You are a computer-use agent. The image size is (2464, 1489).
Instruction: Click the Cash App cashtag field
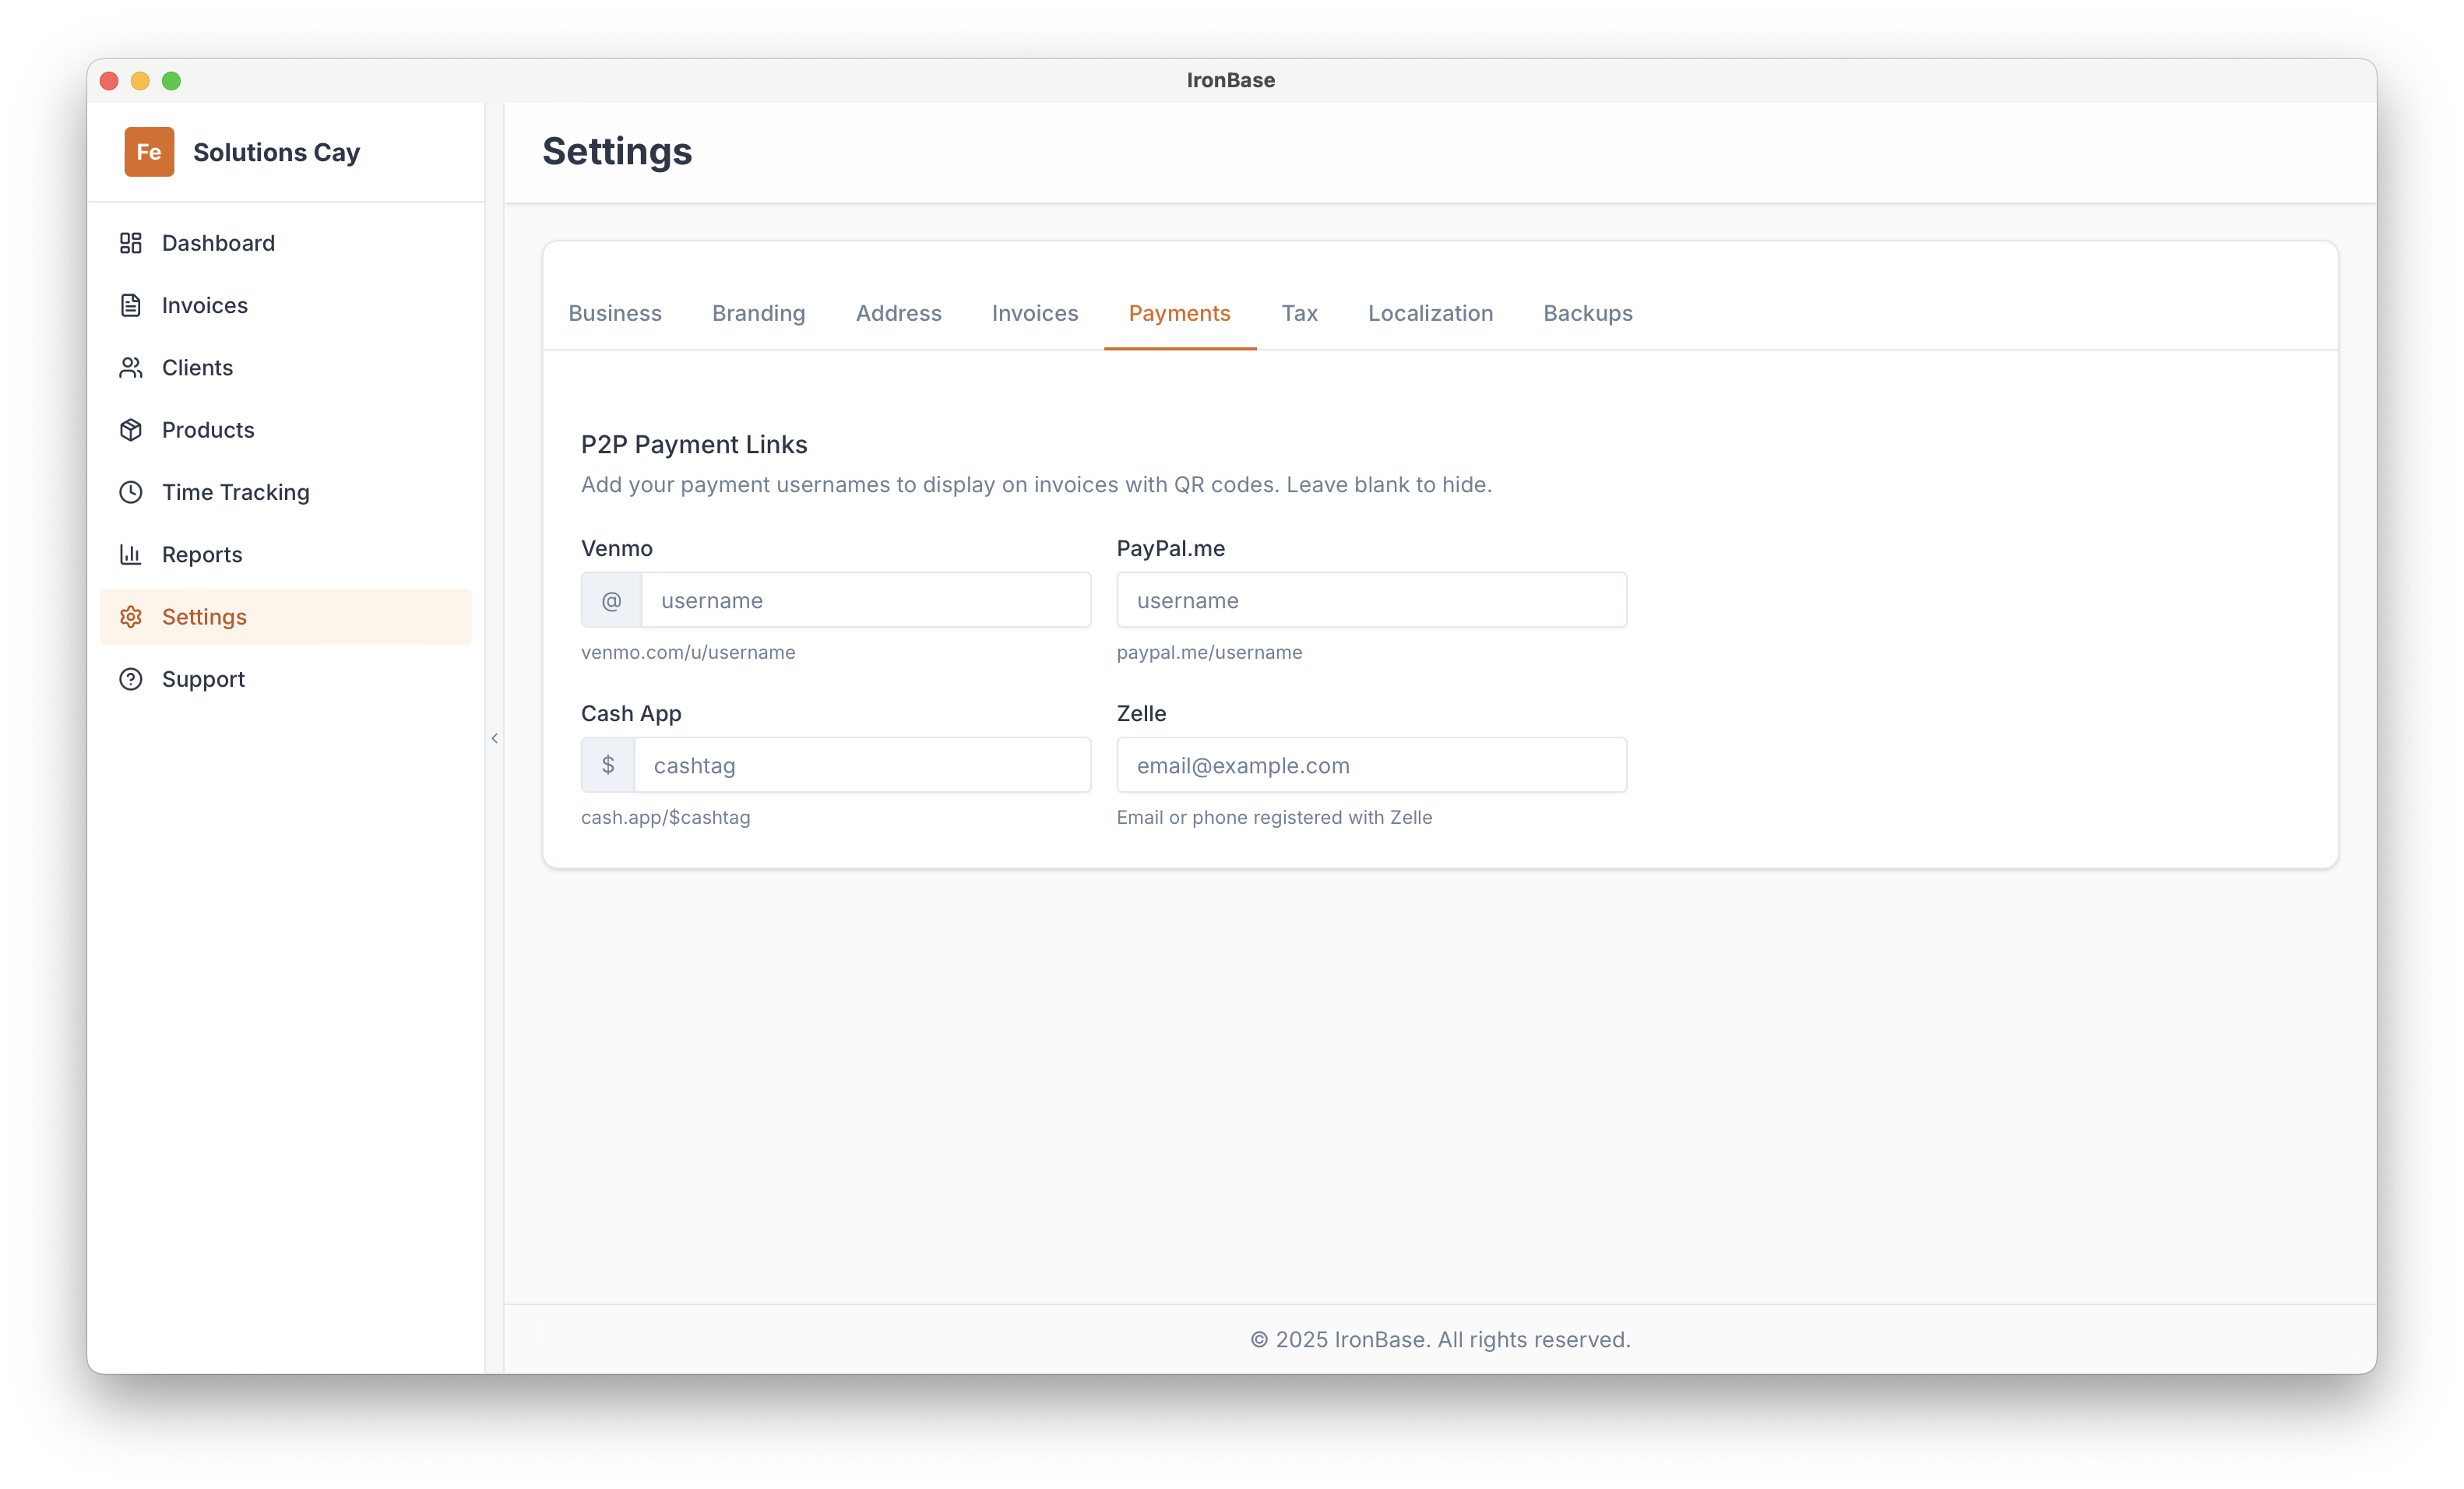click(865, 765)
